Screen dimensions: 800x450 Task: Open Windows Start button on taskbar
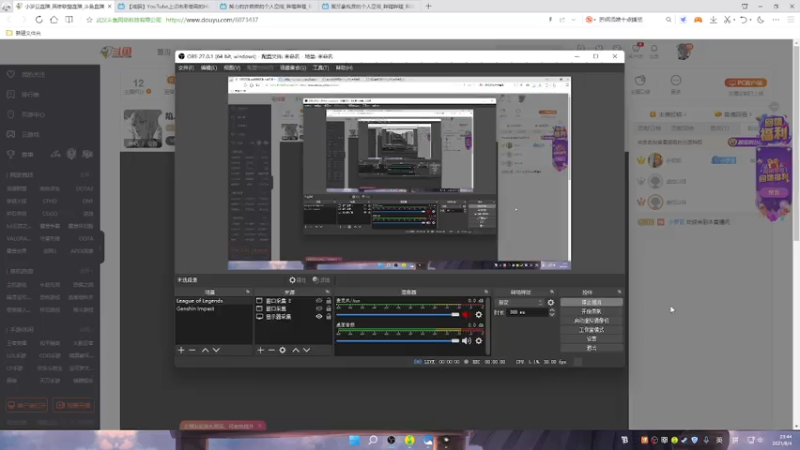click(354, 440)
